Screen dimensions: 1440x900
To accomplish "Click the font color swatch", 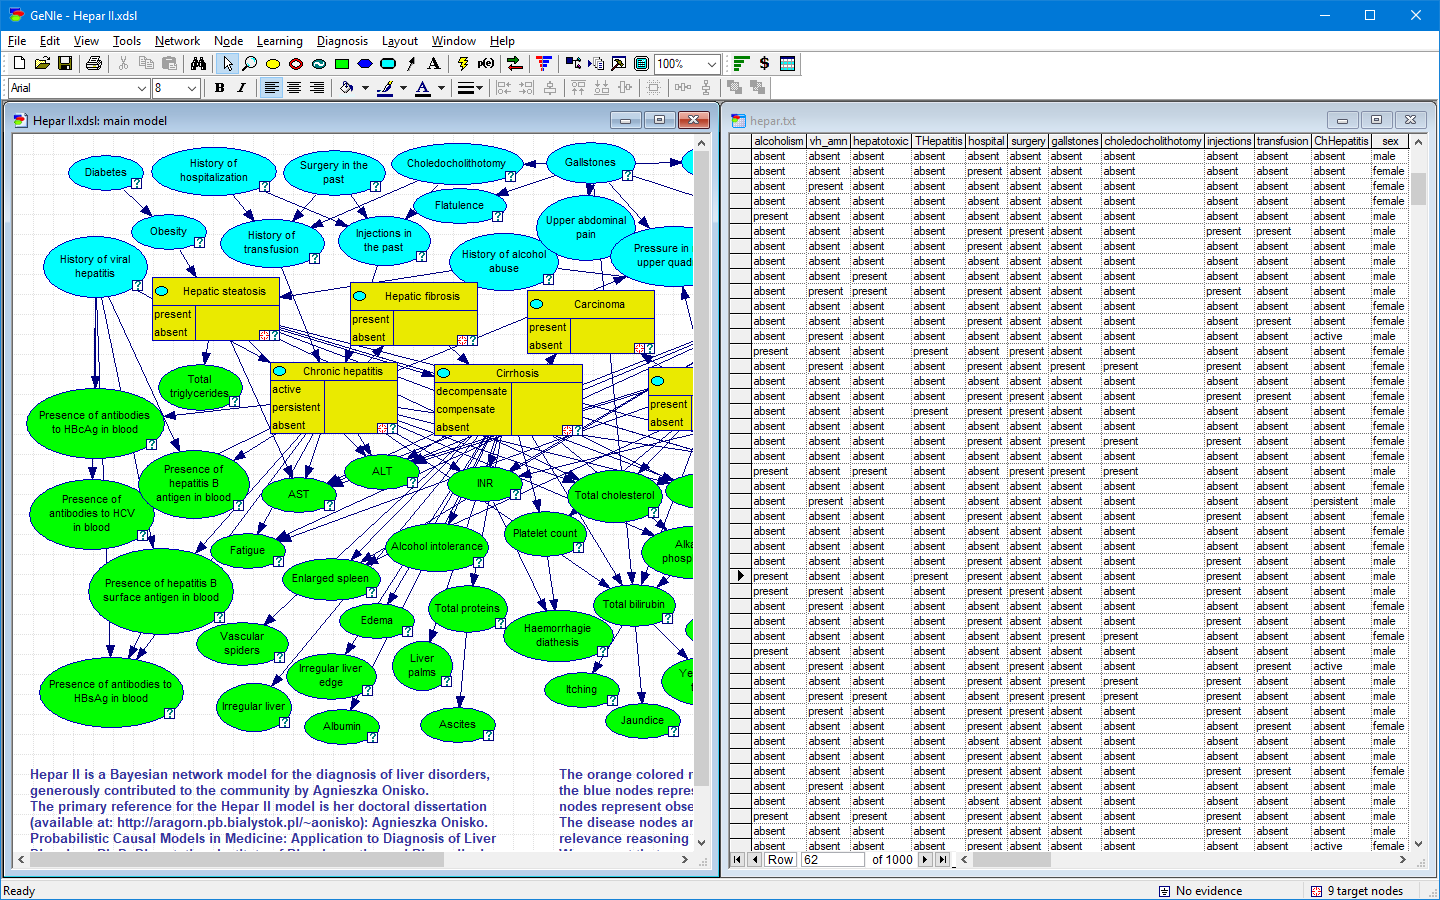I will tap(421, 88).
